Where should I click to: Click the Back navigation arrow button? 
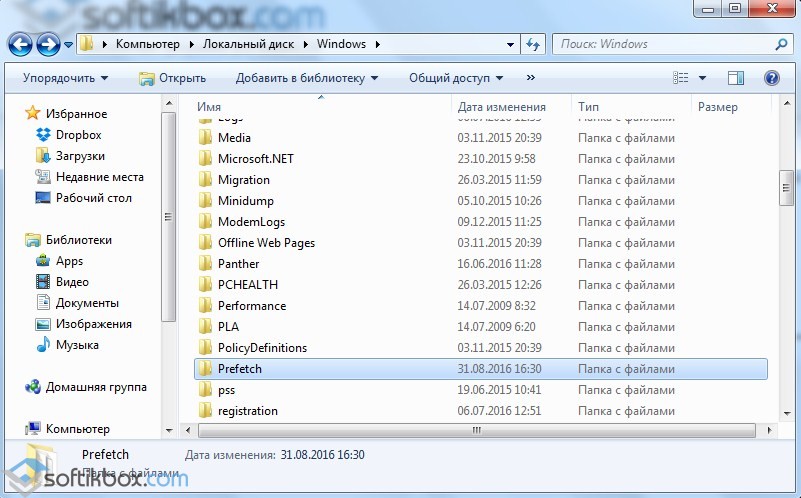21,44
